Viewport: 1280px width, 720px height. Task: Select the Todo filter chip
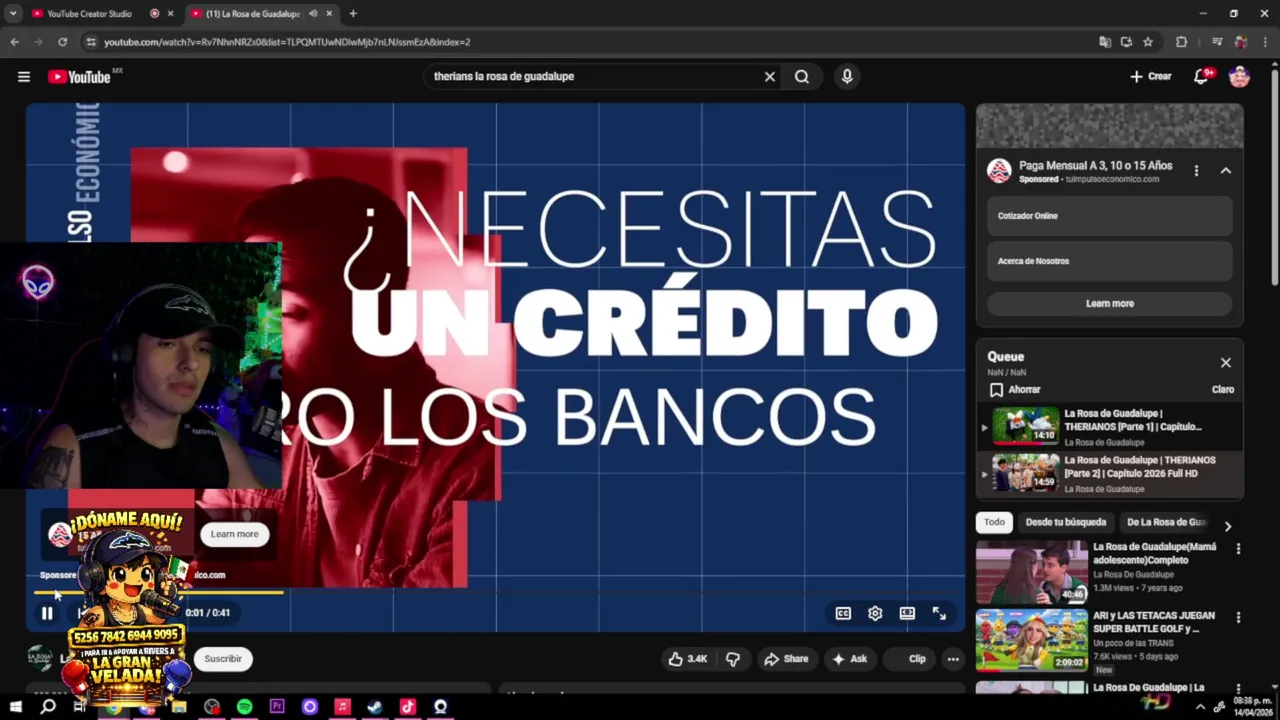(x=994, y=522)
